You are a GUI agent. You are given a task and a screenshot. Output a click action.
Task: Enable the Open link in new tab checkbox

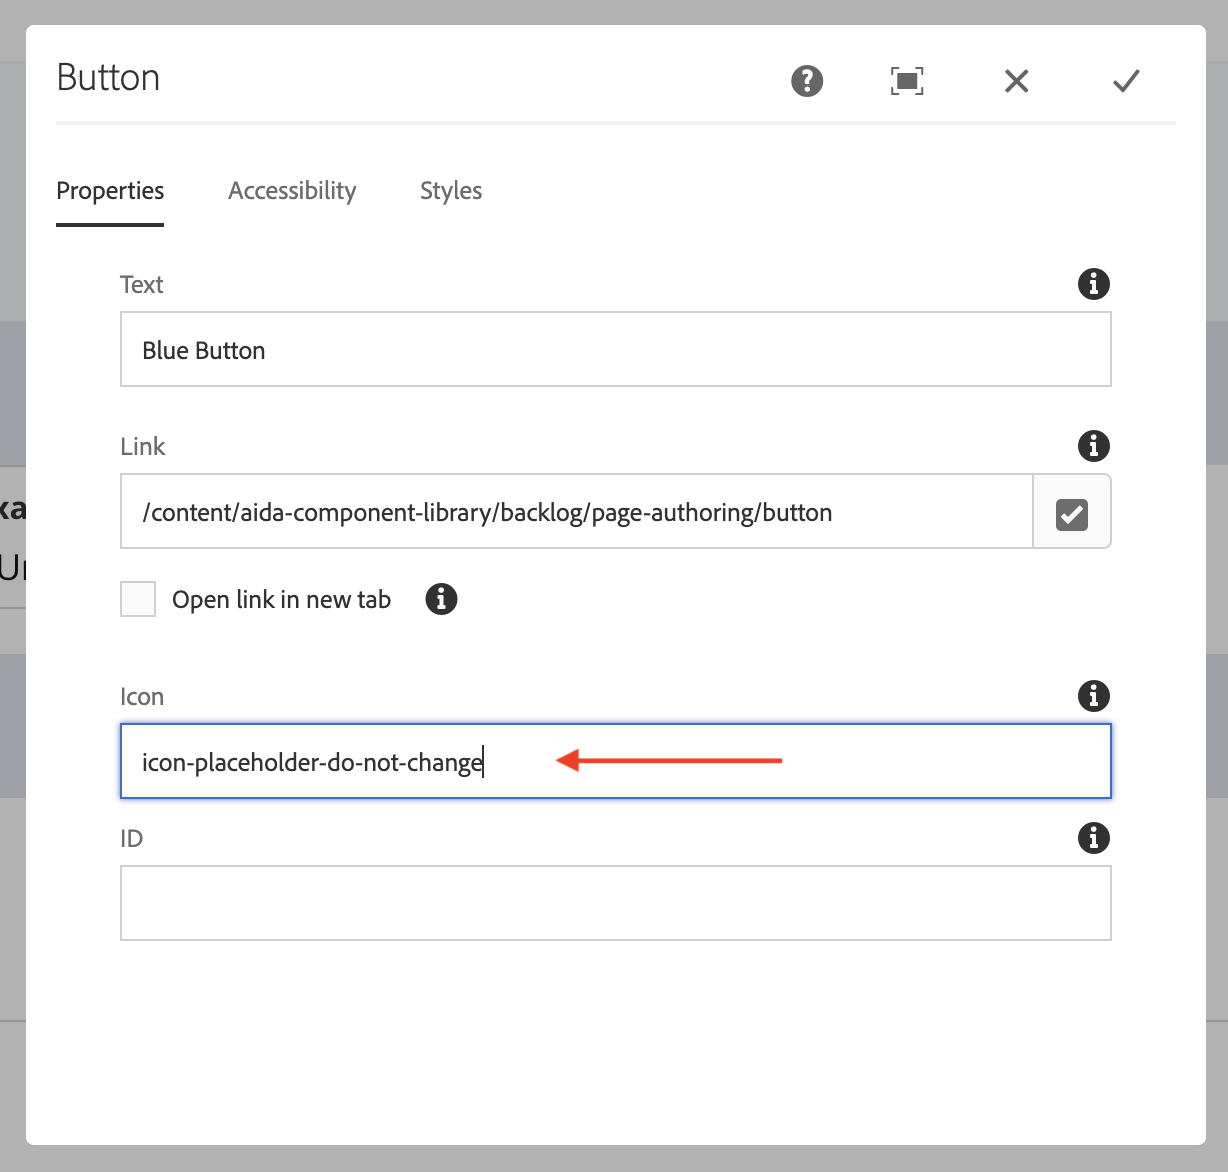pos(138,599)
